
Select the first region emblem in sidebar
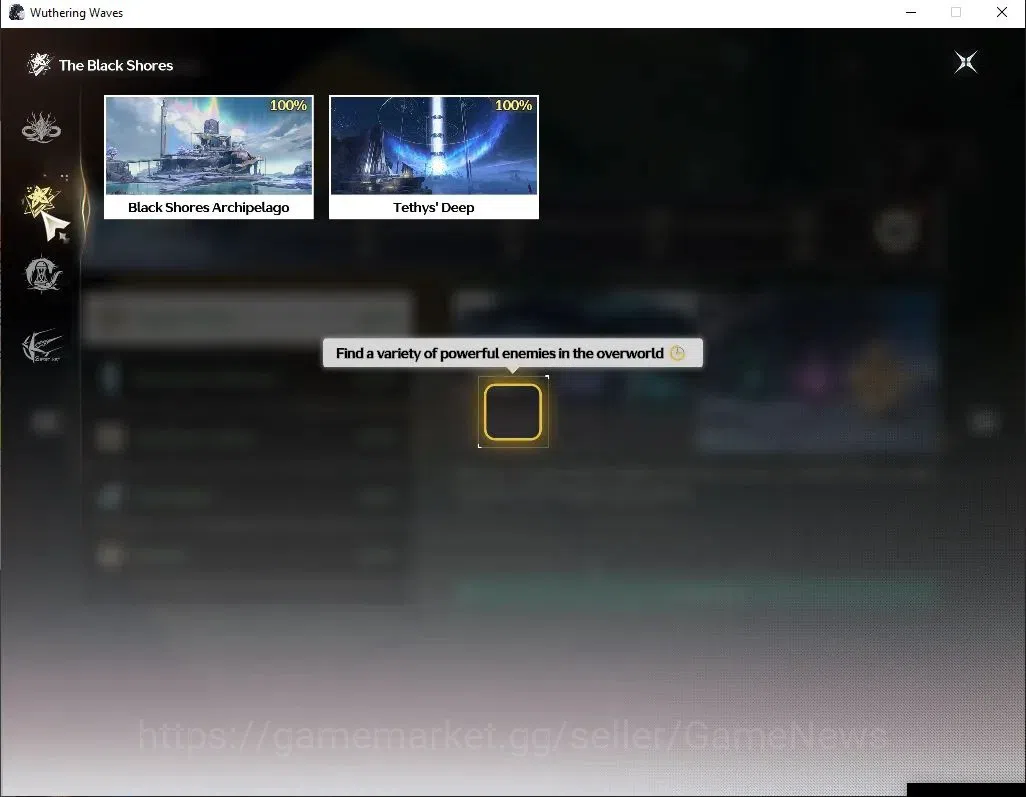[x=41, y=128]
